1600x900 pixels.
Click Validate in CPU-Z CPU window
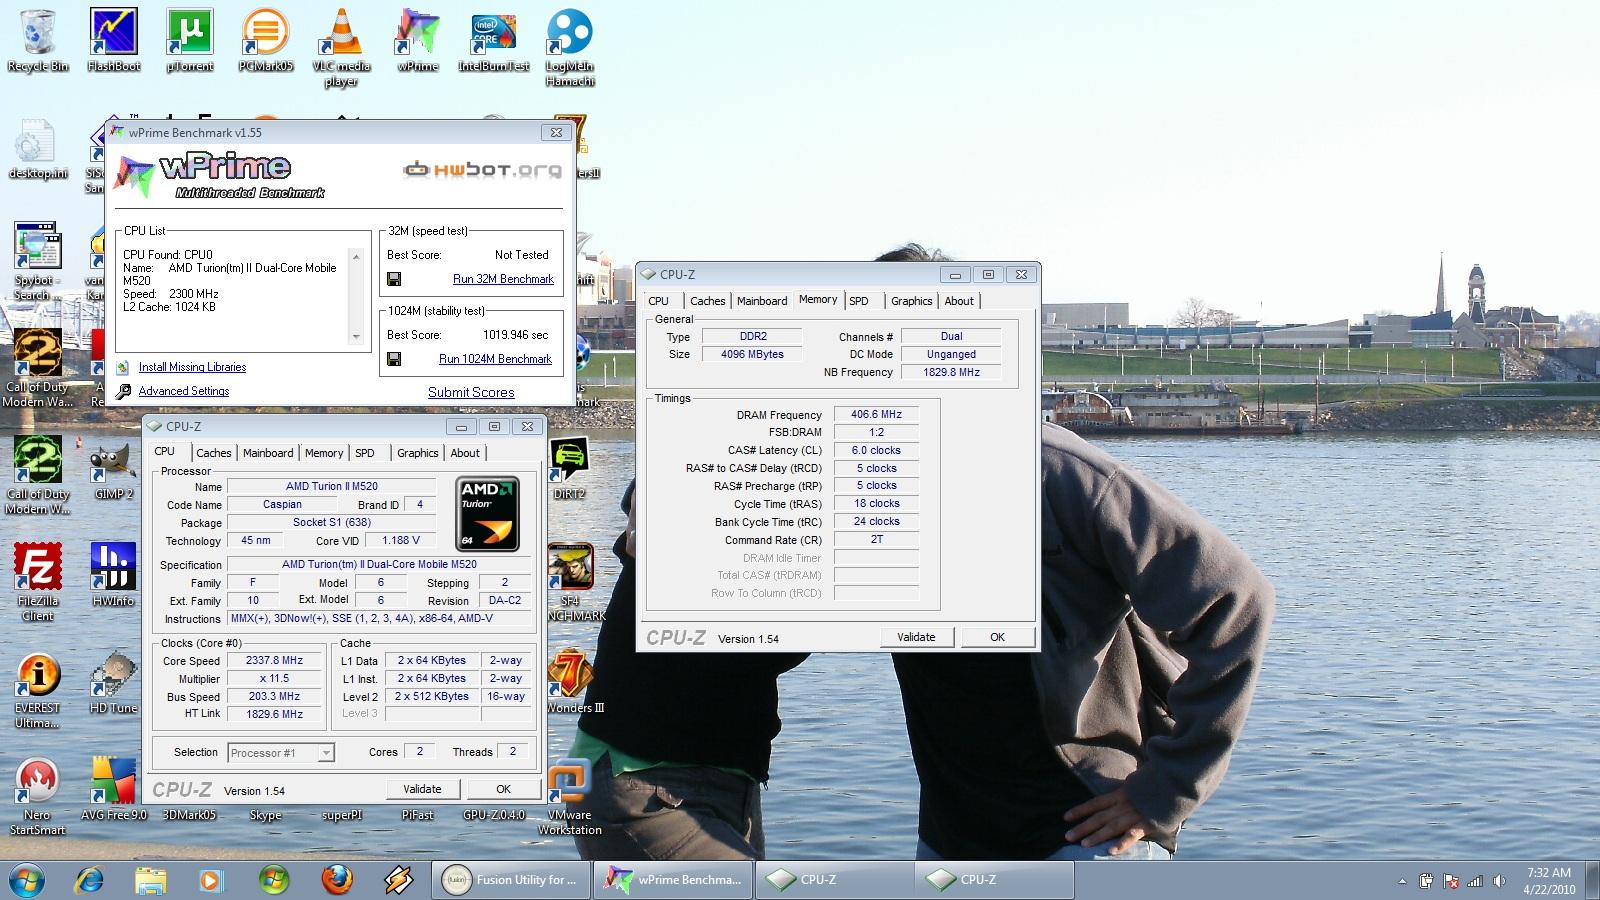(x=422, y=789)
